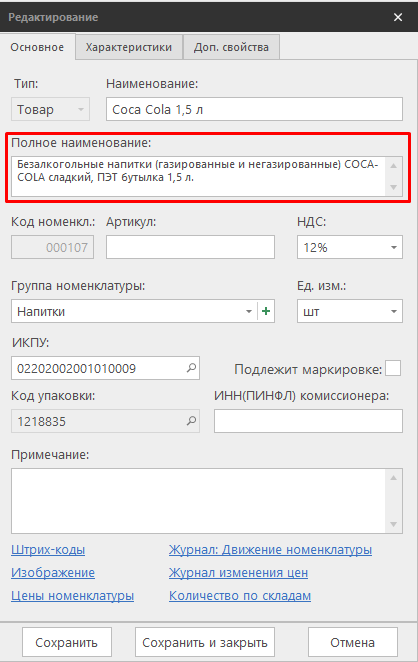Open the НДС 12% dropdown
This screenshot has width=418, height=662.
(x=350, y=247)
